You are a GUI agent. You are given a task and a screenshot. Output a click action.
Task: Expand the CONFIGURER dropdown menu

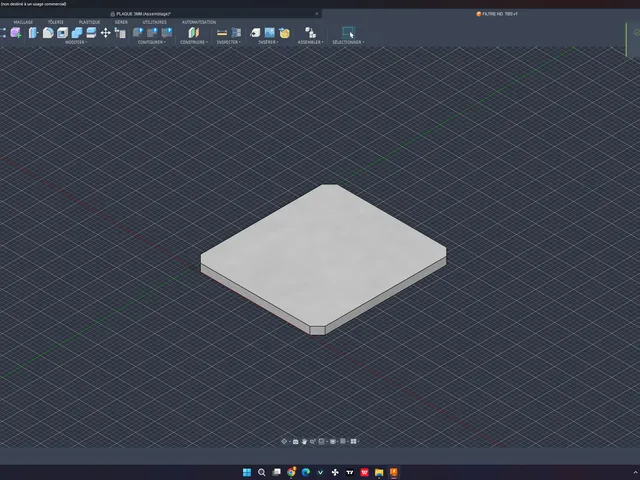pyautogui.click(x=151, y=42)
